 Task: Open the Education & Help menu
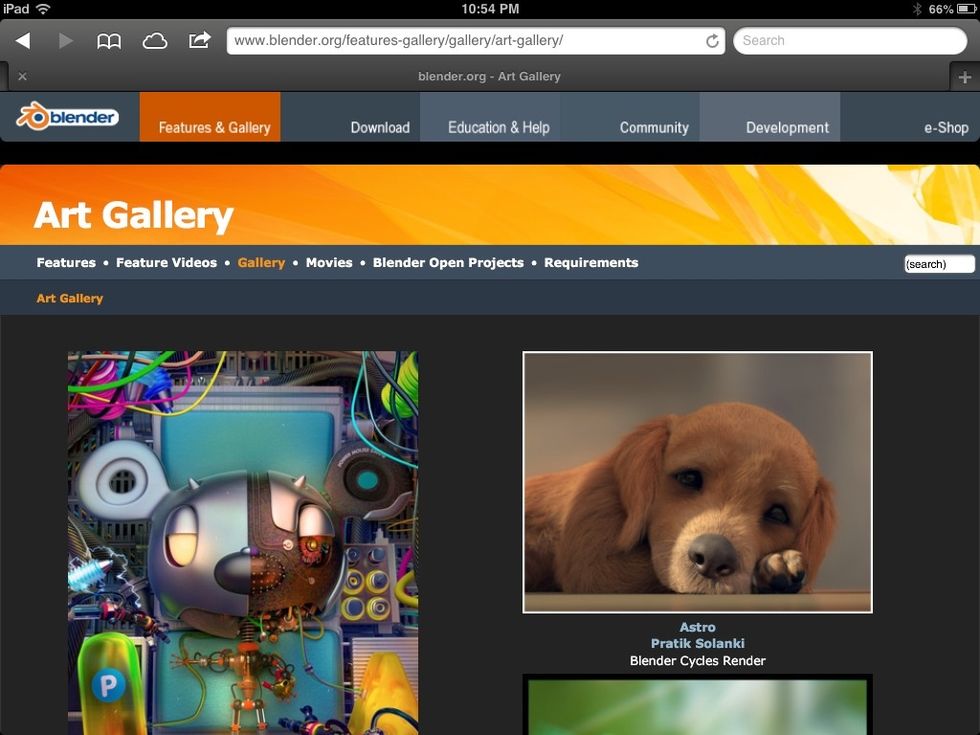click(498, 127)
